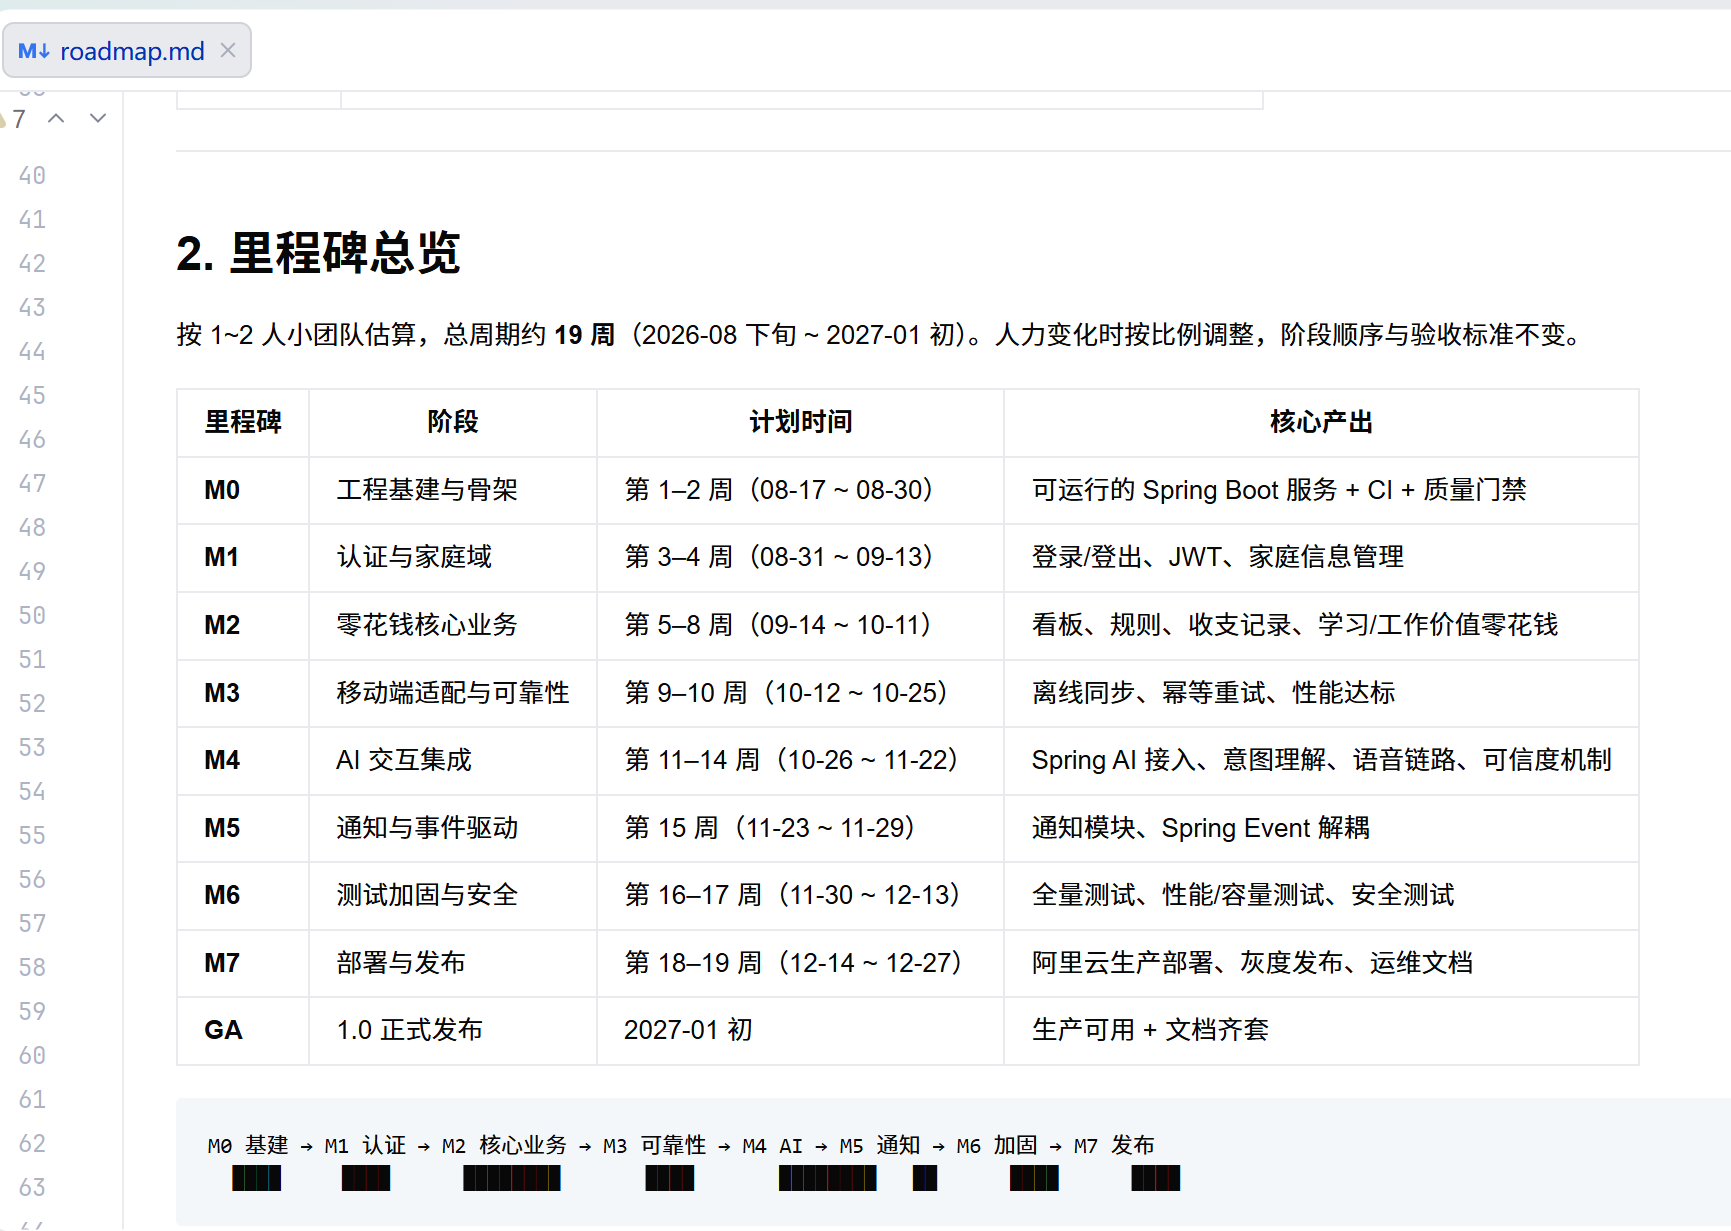Go to next highlighted problem arrow
This screenshot has height=1231, width=1731.
coord(98,118)
